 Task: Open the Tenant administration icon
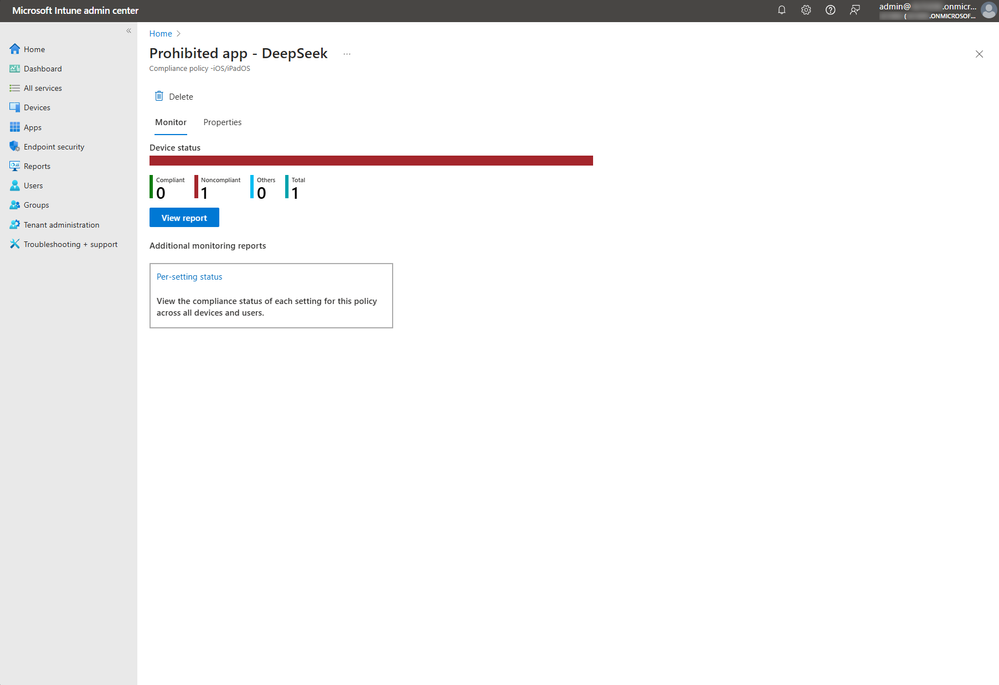[x=15, y=225]
